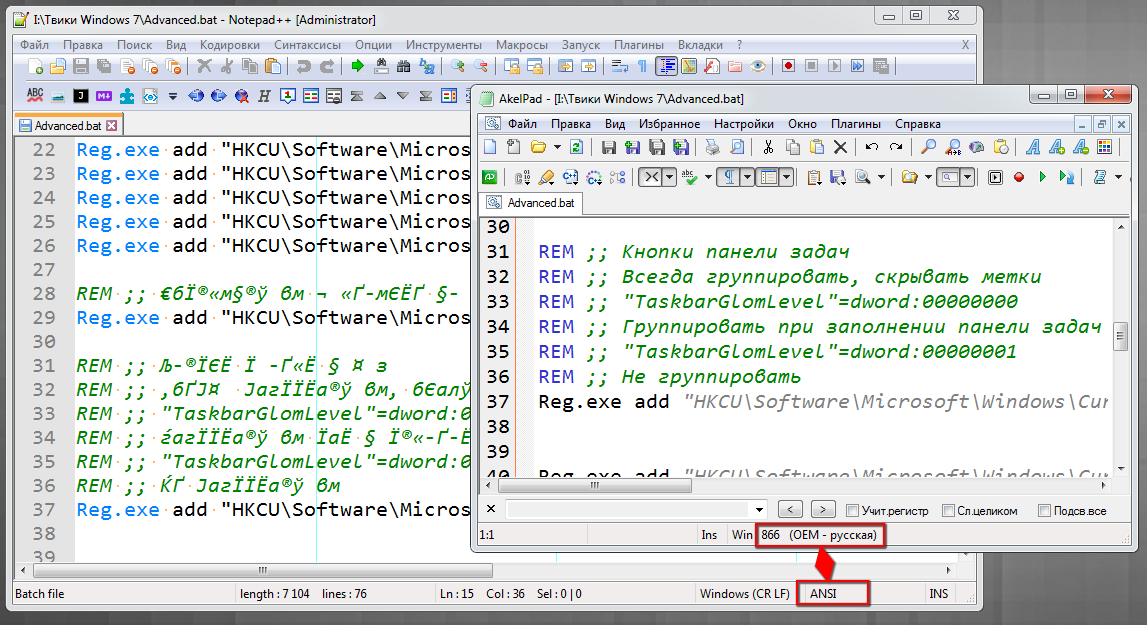Expand spell-check dropdown arrow in AkelPad
Screen dimensions: 1147x625
coord(707,177)
